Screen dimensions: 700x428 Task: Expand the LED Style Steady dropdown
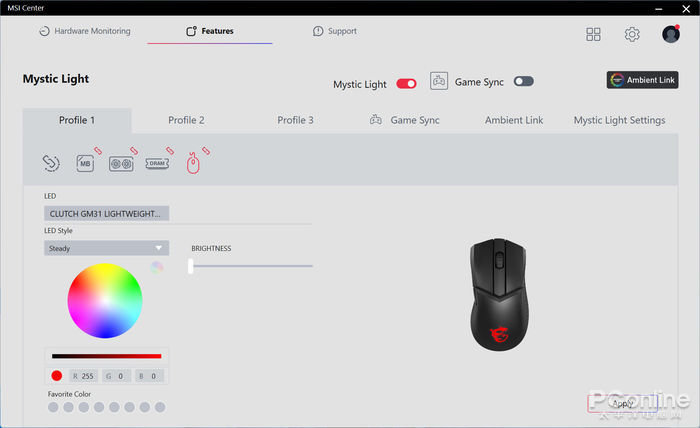tap(106, 248)
